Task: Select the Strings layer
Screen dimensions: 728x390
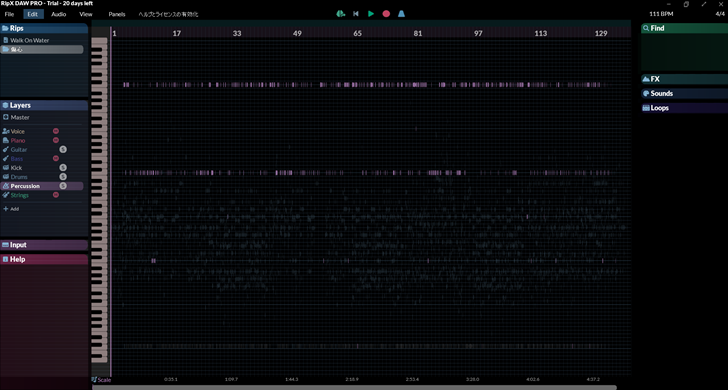Action: [20, 195]
